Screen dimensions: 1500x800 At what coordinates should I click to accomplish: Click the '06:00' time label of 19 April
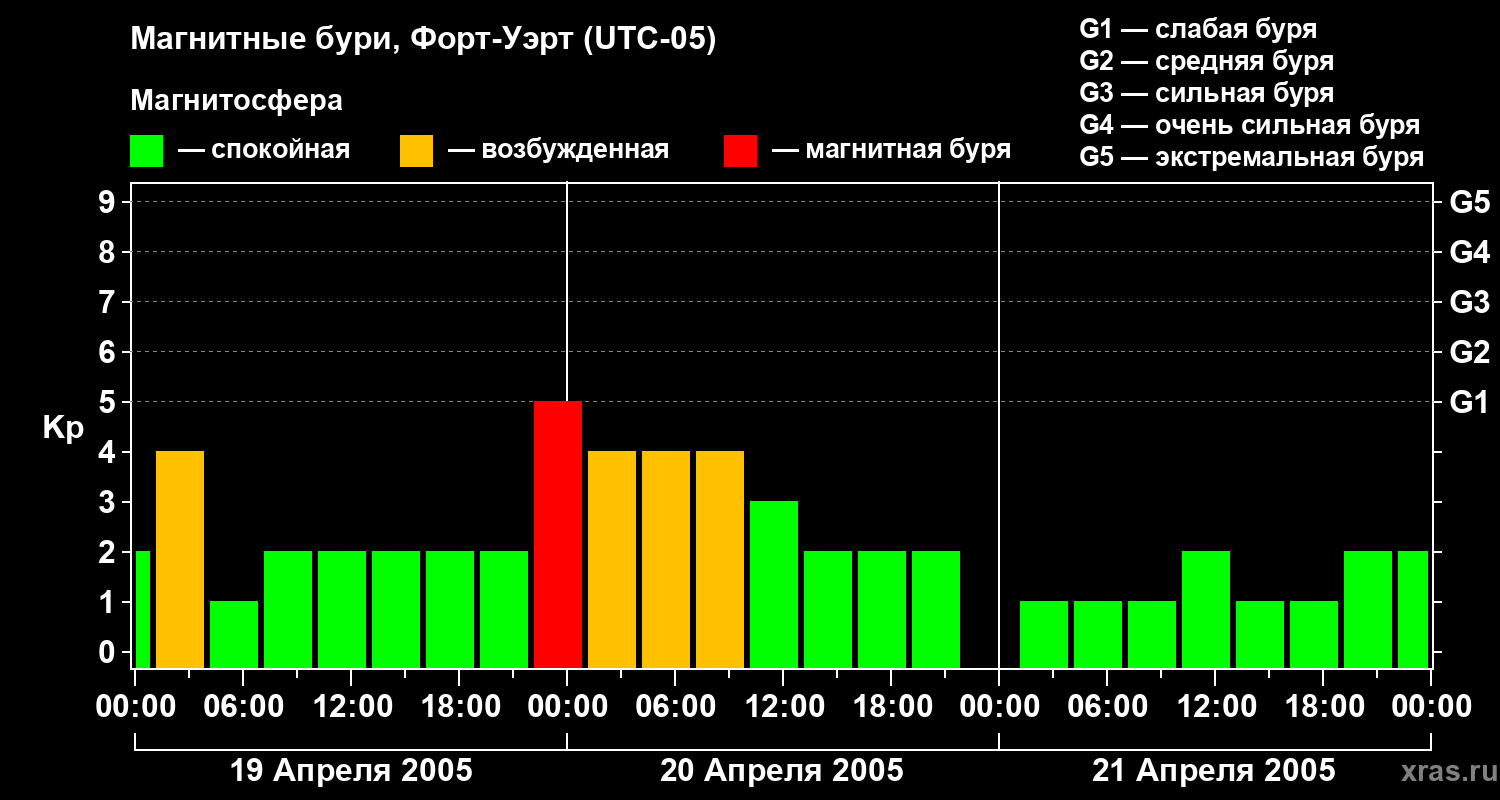pos(243,707)
